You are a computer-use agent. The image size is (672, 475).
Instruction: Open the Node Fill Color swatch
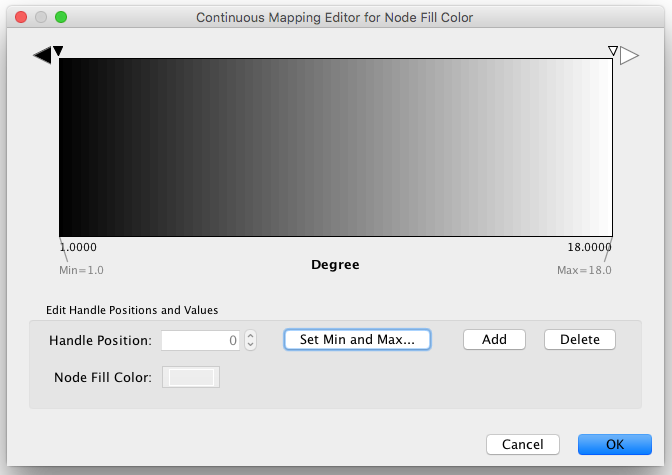(191, 377)
